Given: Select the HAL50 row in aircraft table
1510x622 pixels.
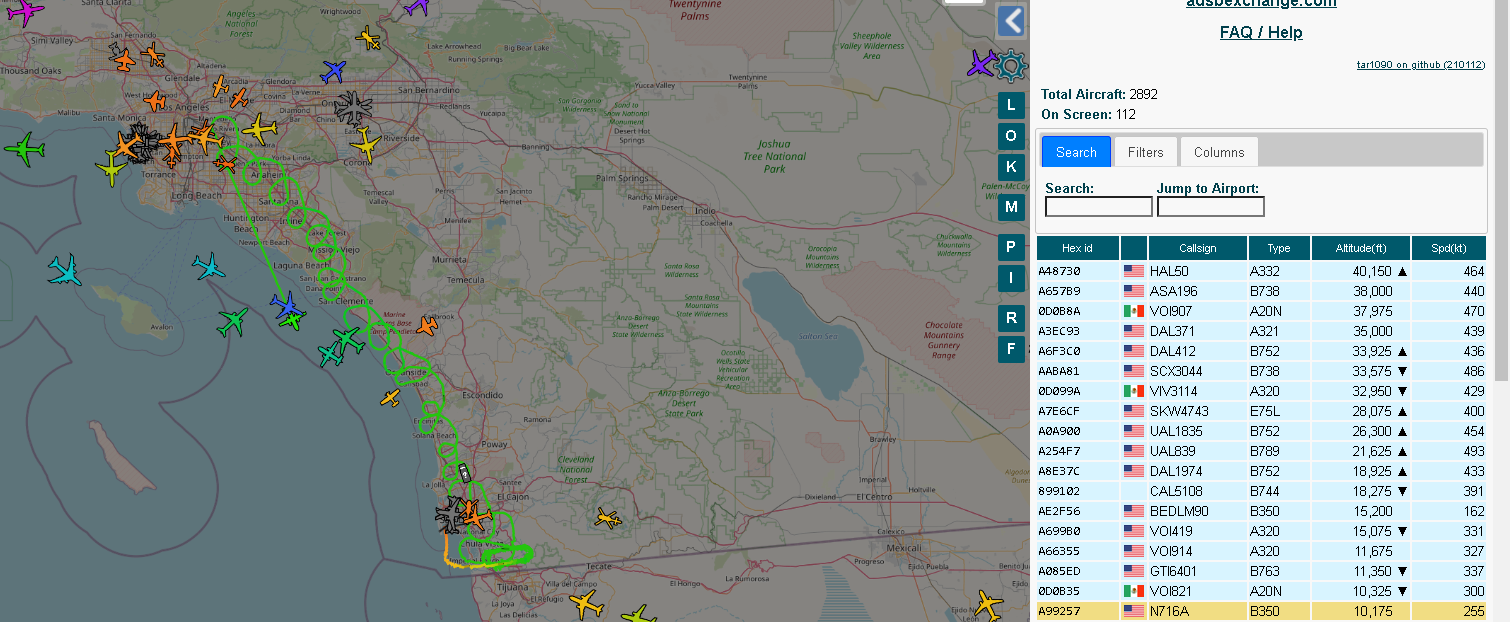Looking at the screenshot, I should click(x=1261, y=271).
